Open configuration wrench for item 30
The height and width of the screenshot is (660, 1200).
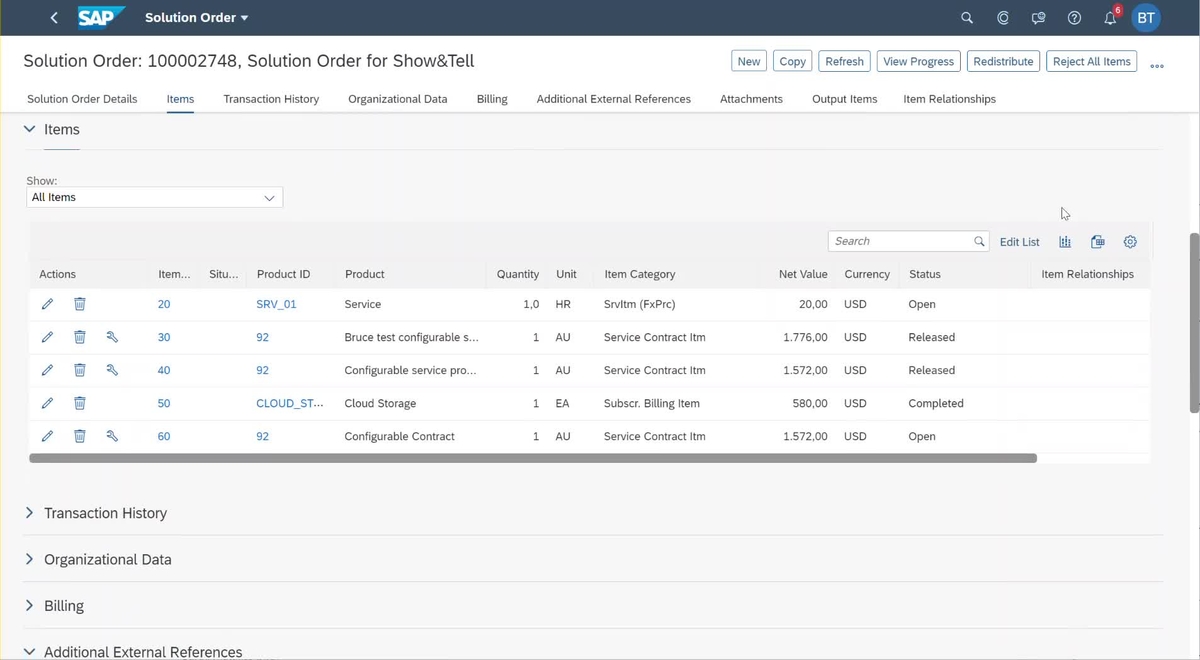click(112, 337)
